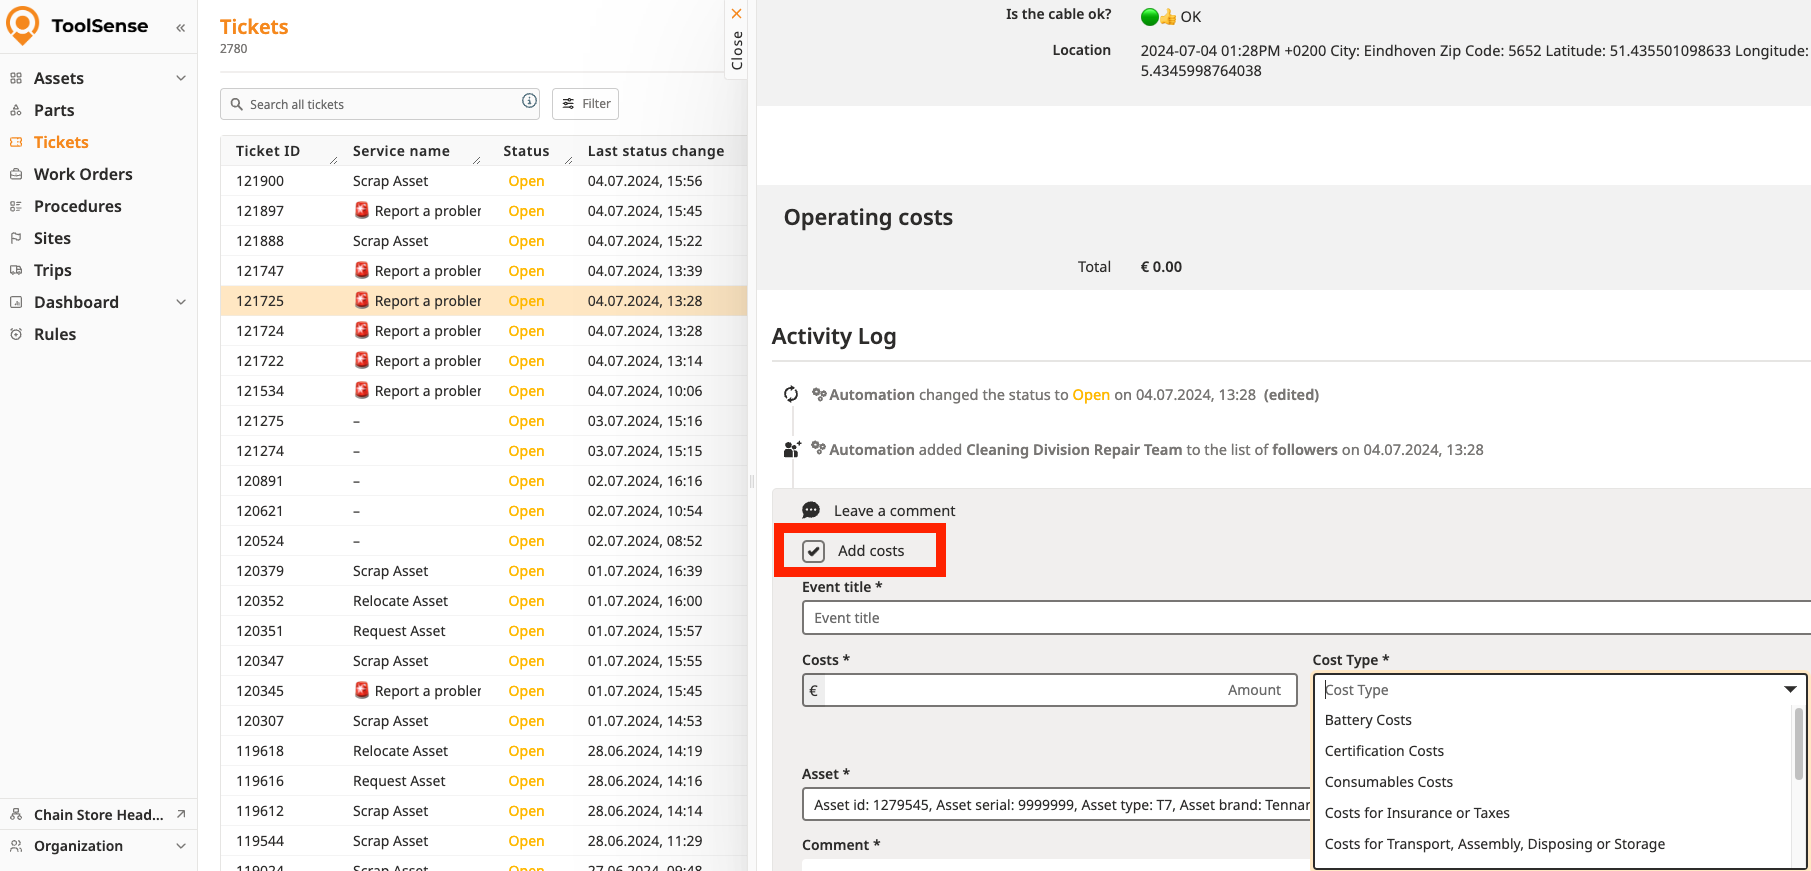Select ticket 120351 Request Asset

(x=484, y=631)
